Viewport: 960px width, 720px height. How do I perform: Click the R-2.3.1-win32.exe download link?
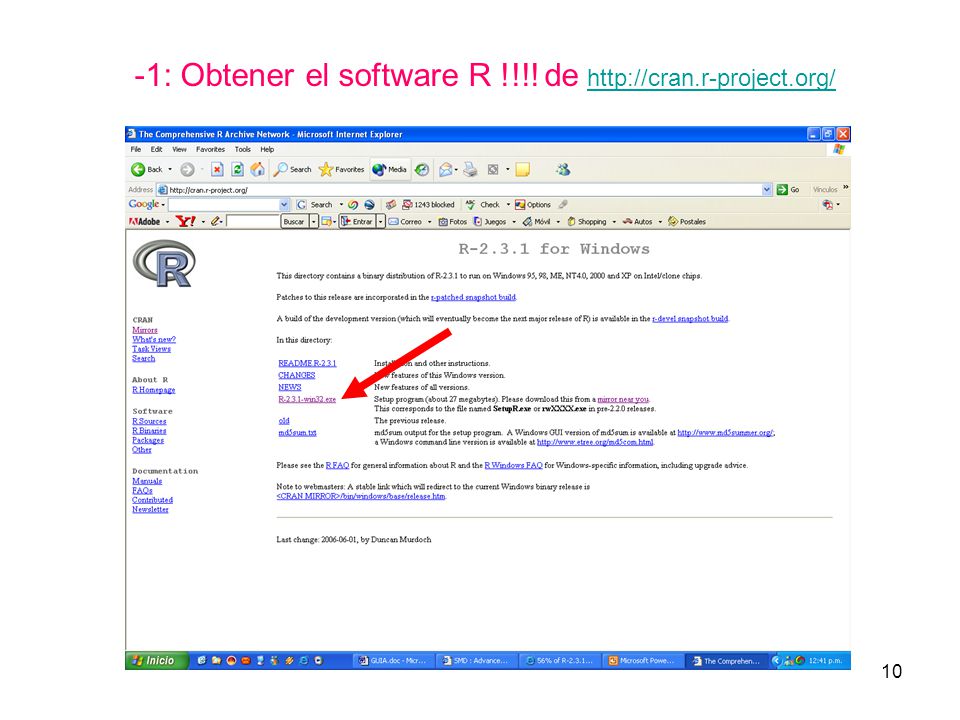pos(307,399)
